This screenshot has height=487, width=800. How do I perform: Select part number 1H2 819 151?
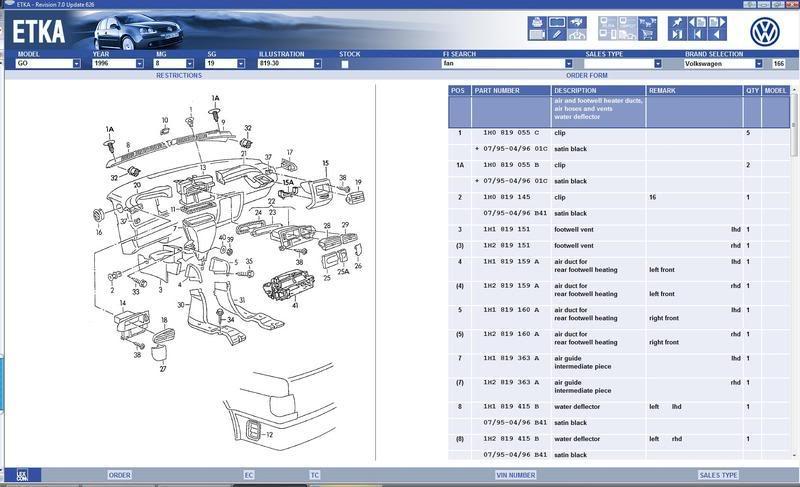coord(507,245)
